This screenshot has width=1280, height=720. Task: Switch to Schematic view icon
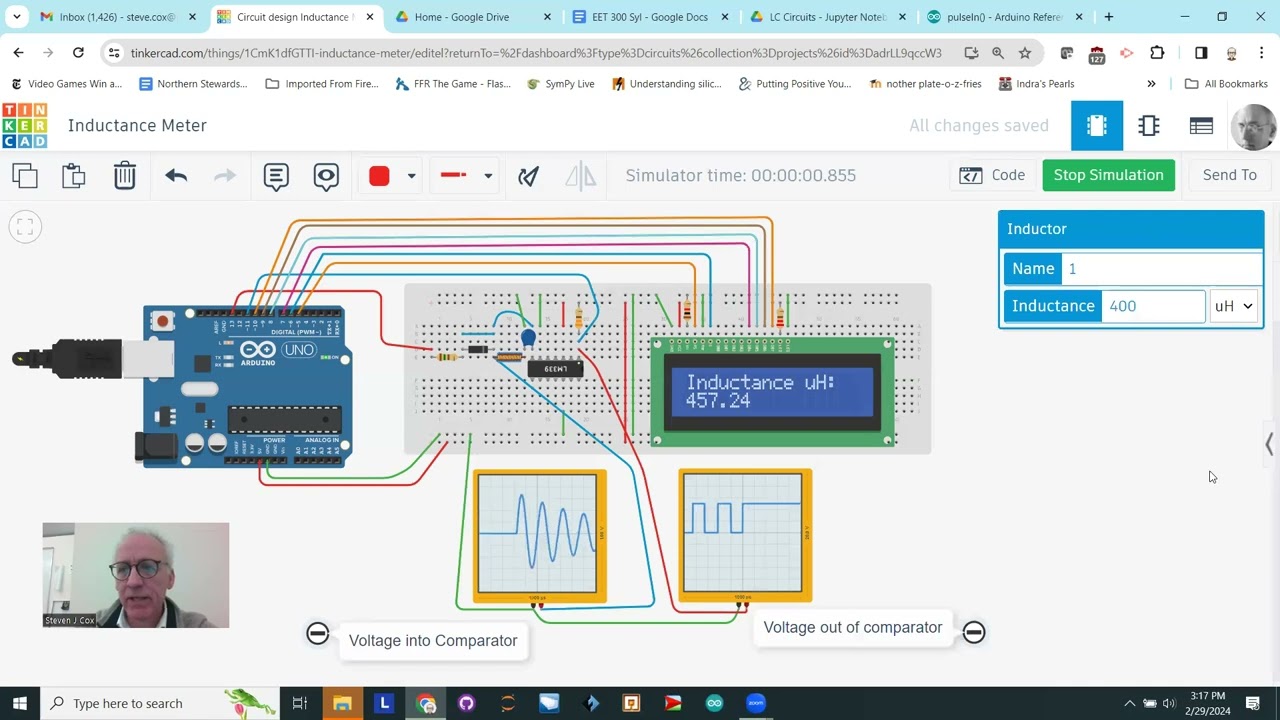click(x=1149, y=125)
